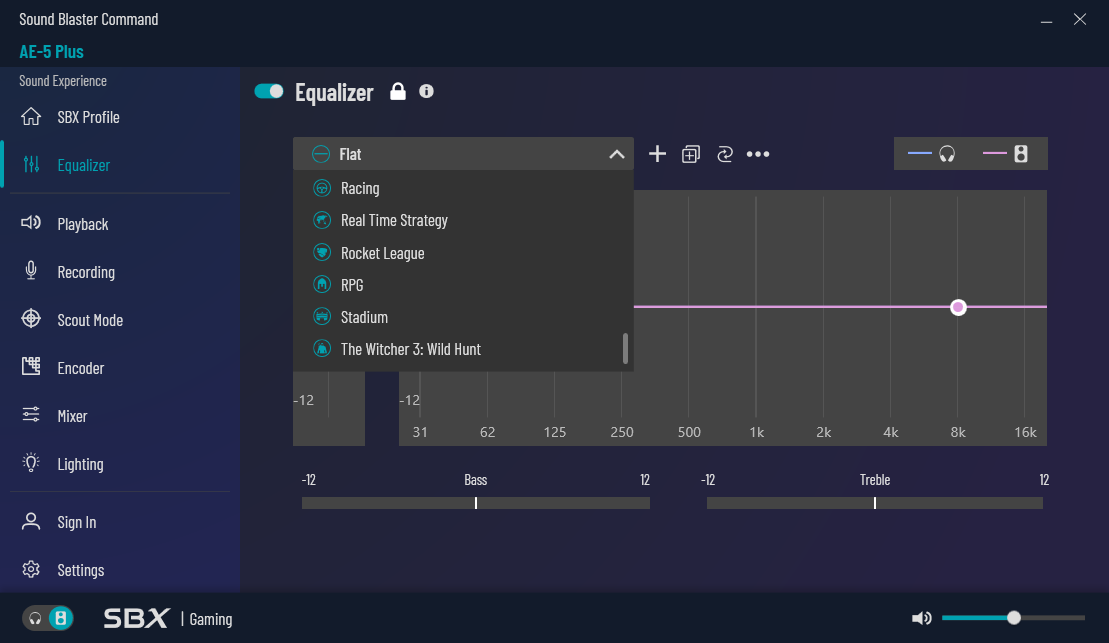Image resolution: width=1109 pixels, height=643 pixels.
Task: Add a new equalizer preset with plus icon
Action: (x=657, y=154)
